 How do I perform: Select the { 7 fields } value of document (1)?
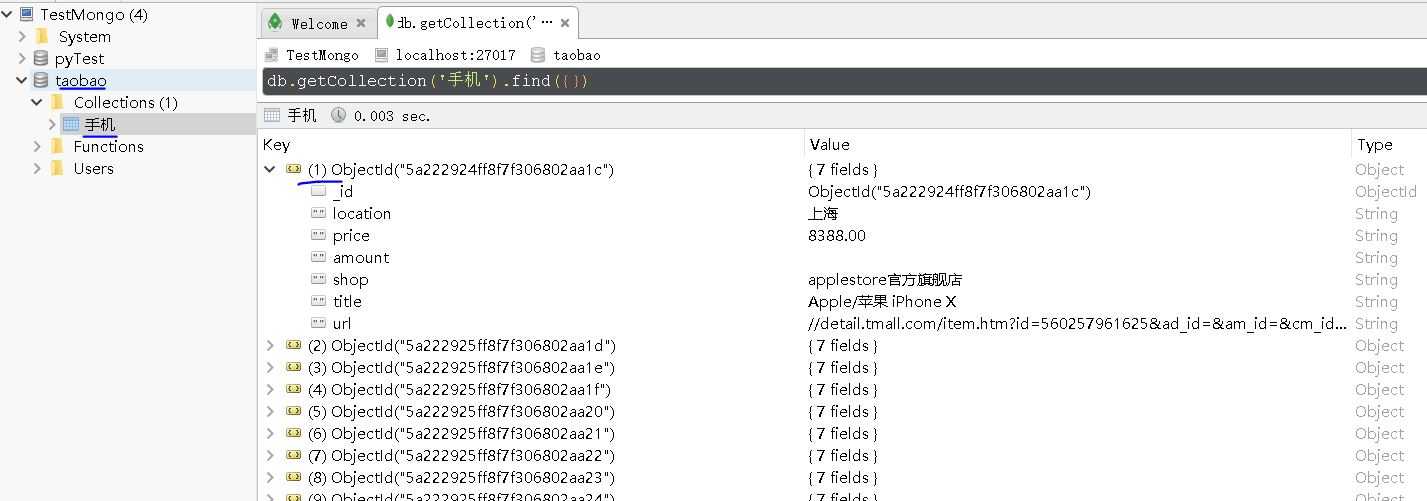coord(843,169)
